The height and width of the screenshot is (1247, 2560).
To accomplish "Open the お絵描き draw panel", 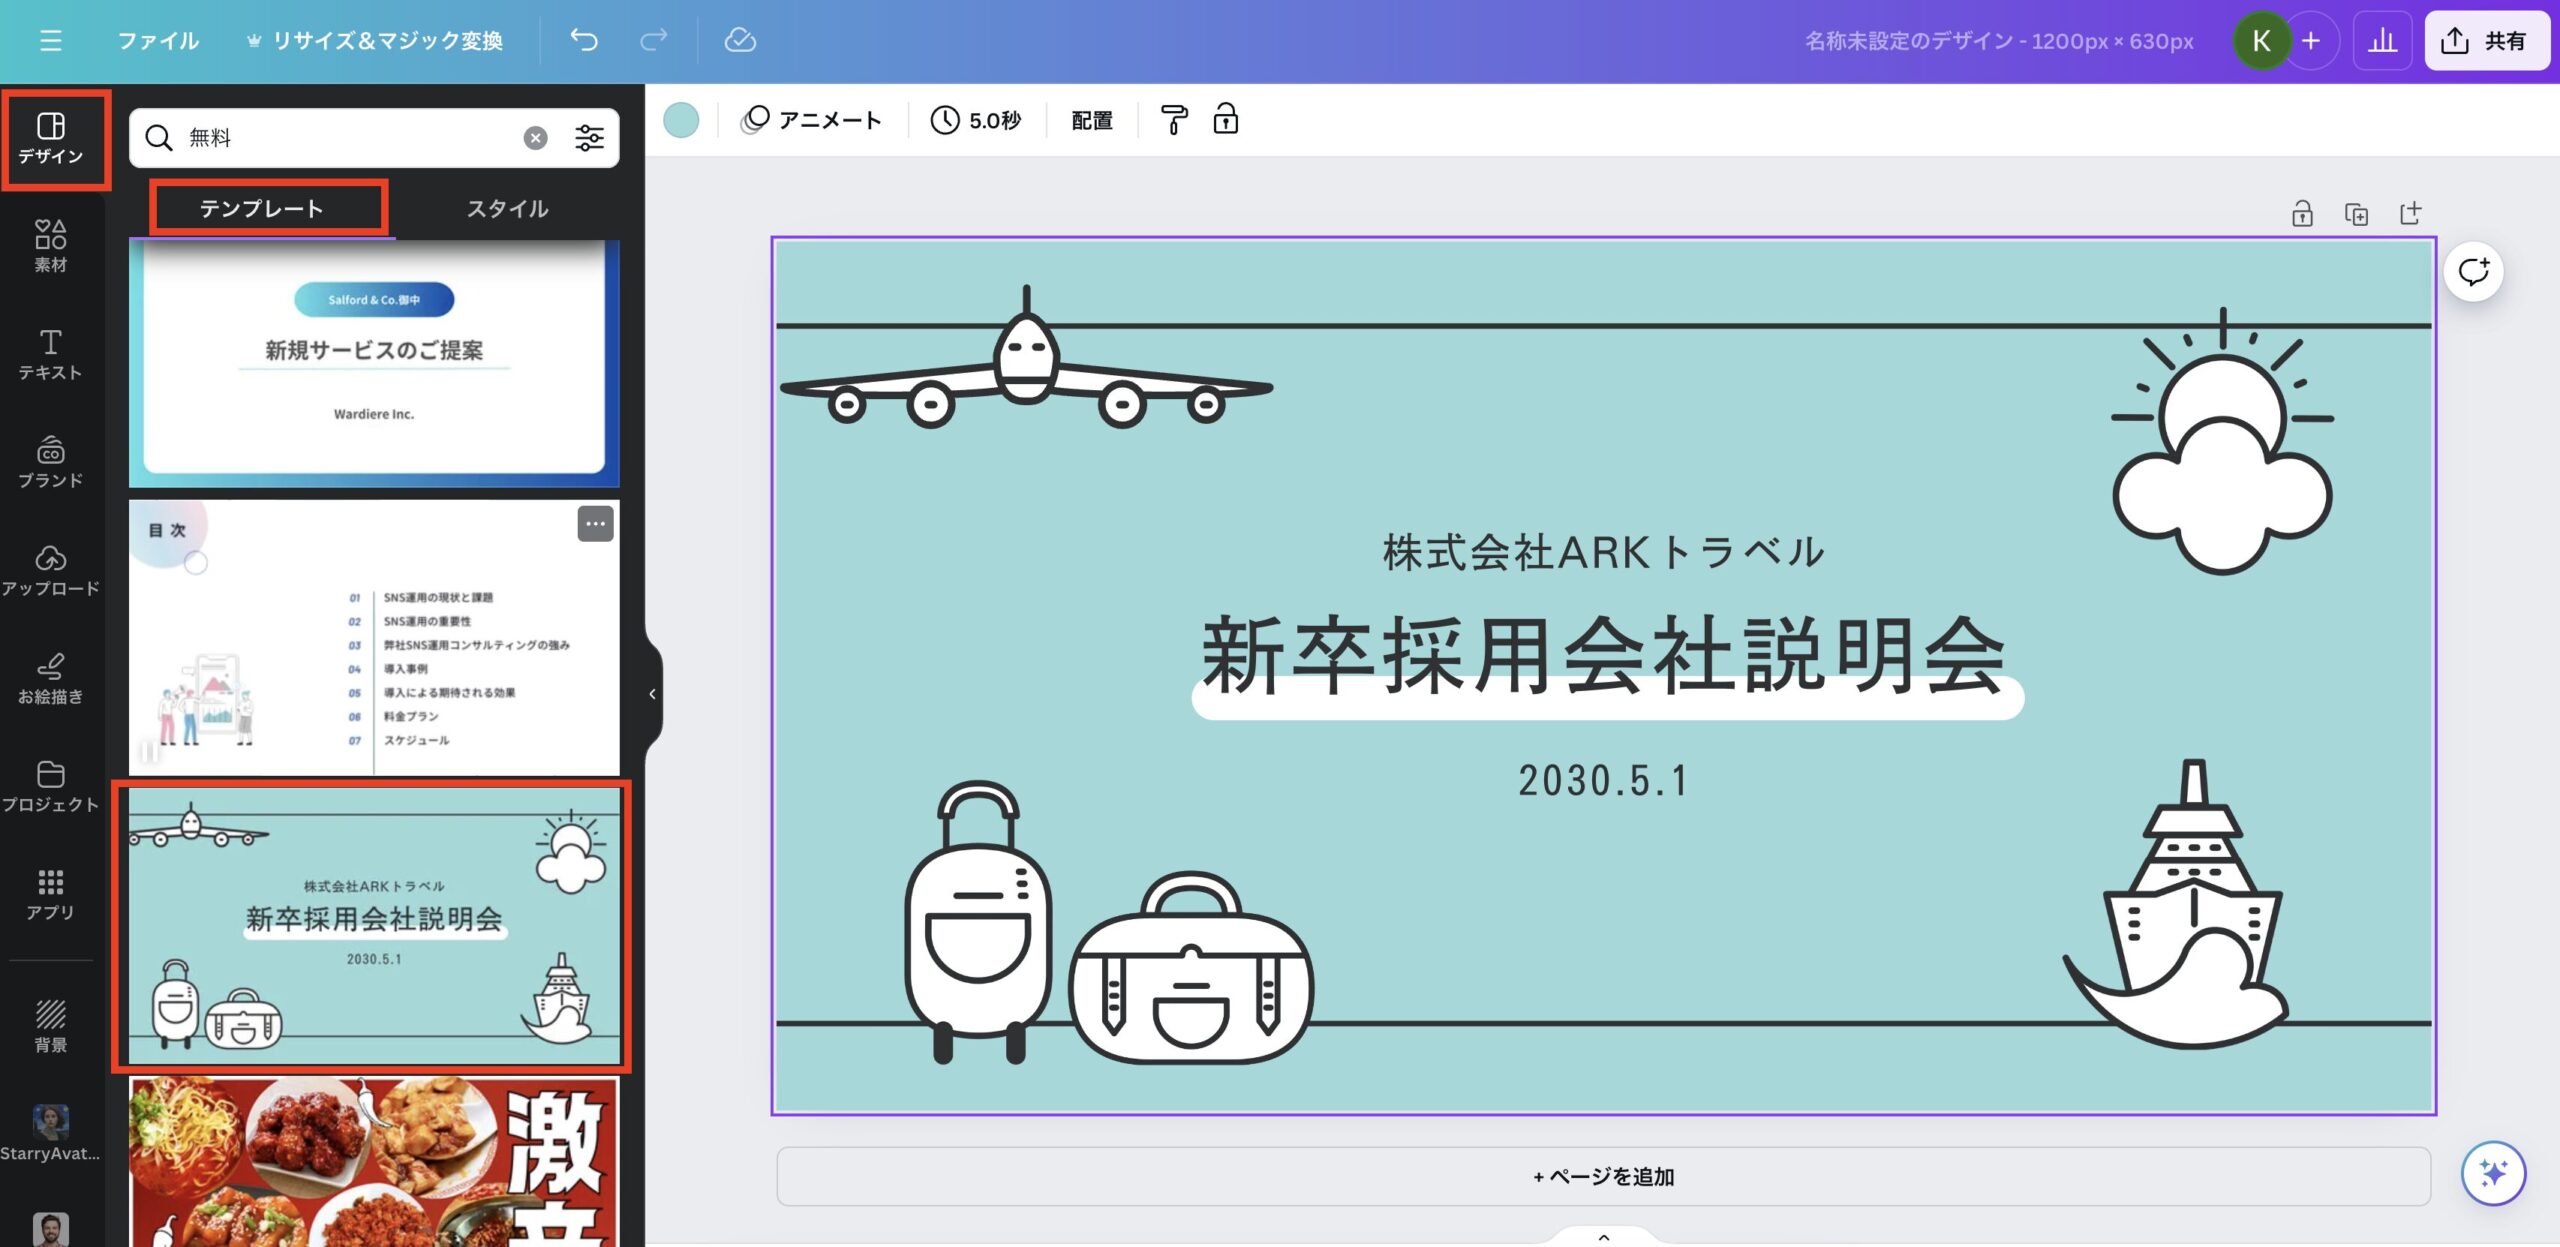I will [51, 678].
